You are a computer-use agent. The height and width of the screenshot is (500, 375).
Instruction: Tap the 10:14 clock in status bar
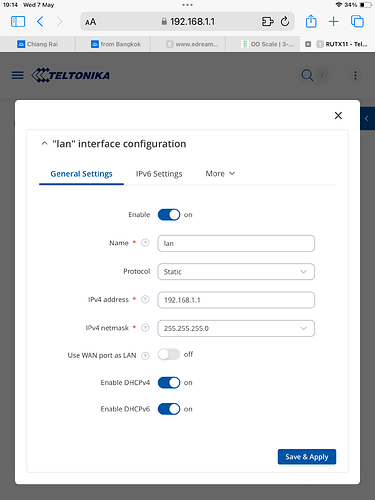[10, 5]
